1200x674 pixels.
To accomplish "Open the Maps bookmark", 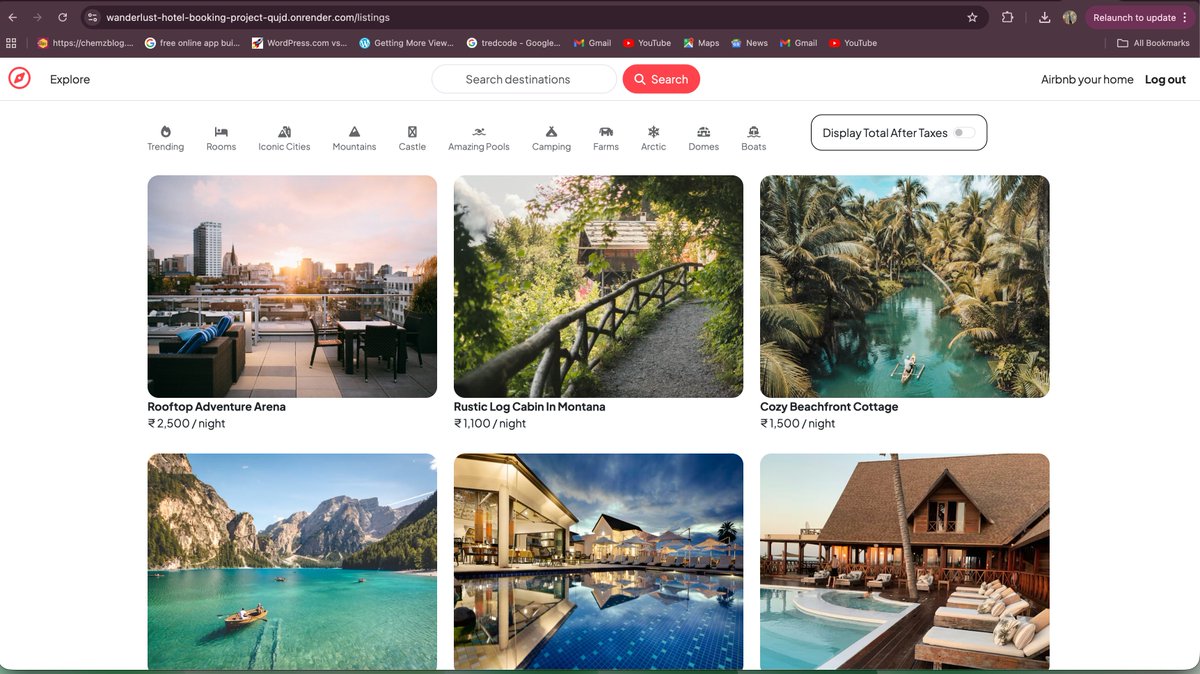I will click(x=701, y=43).
